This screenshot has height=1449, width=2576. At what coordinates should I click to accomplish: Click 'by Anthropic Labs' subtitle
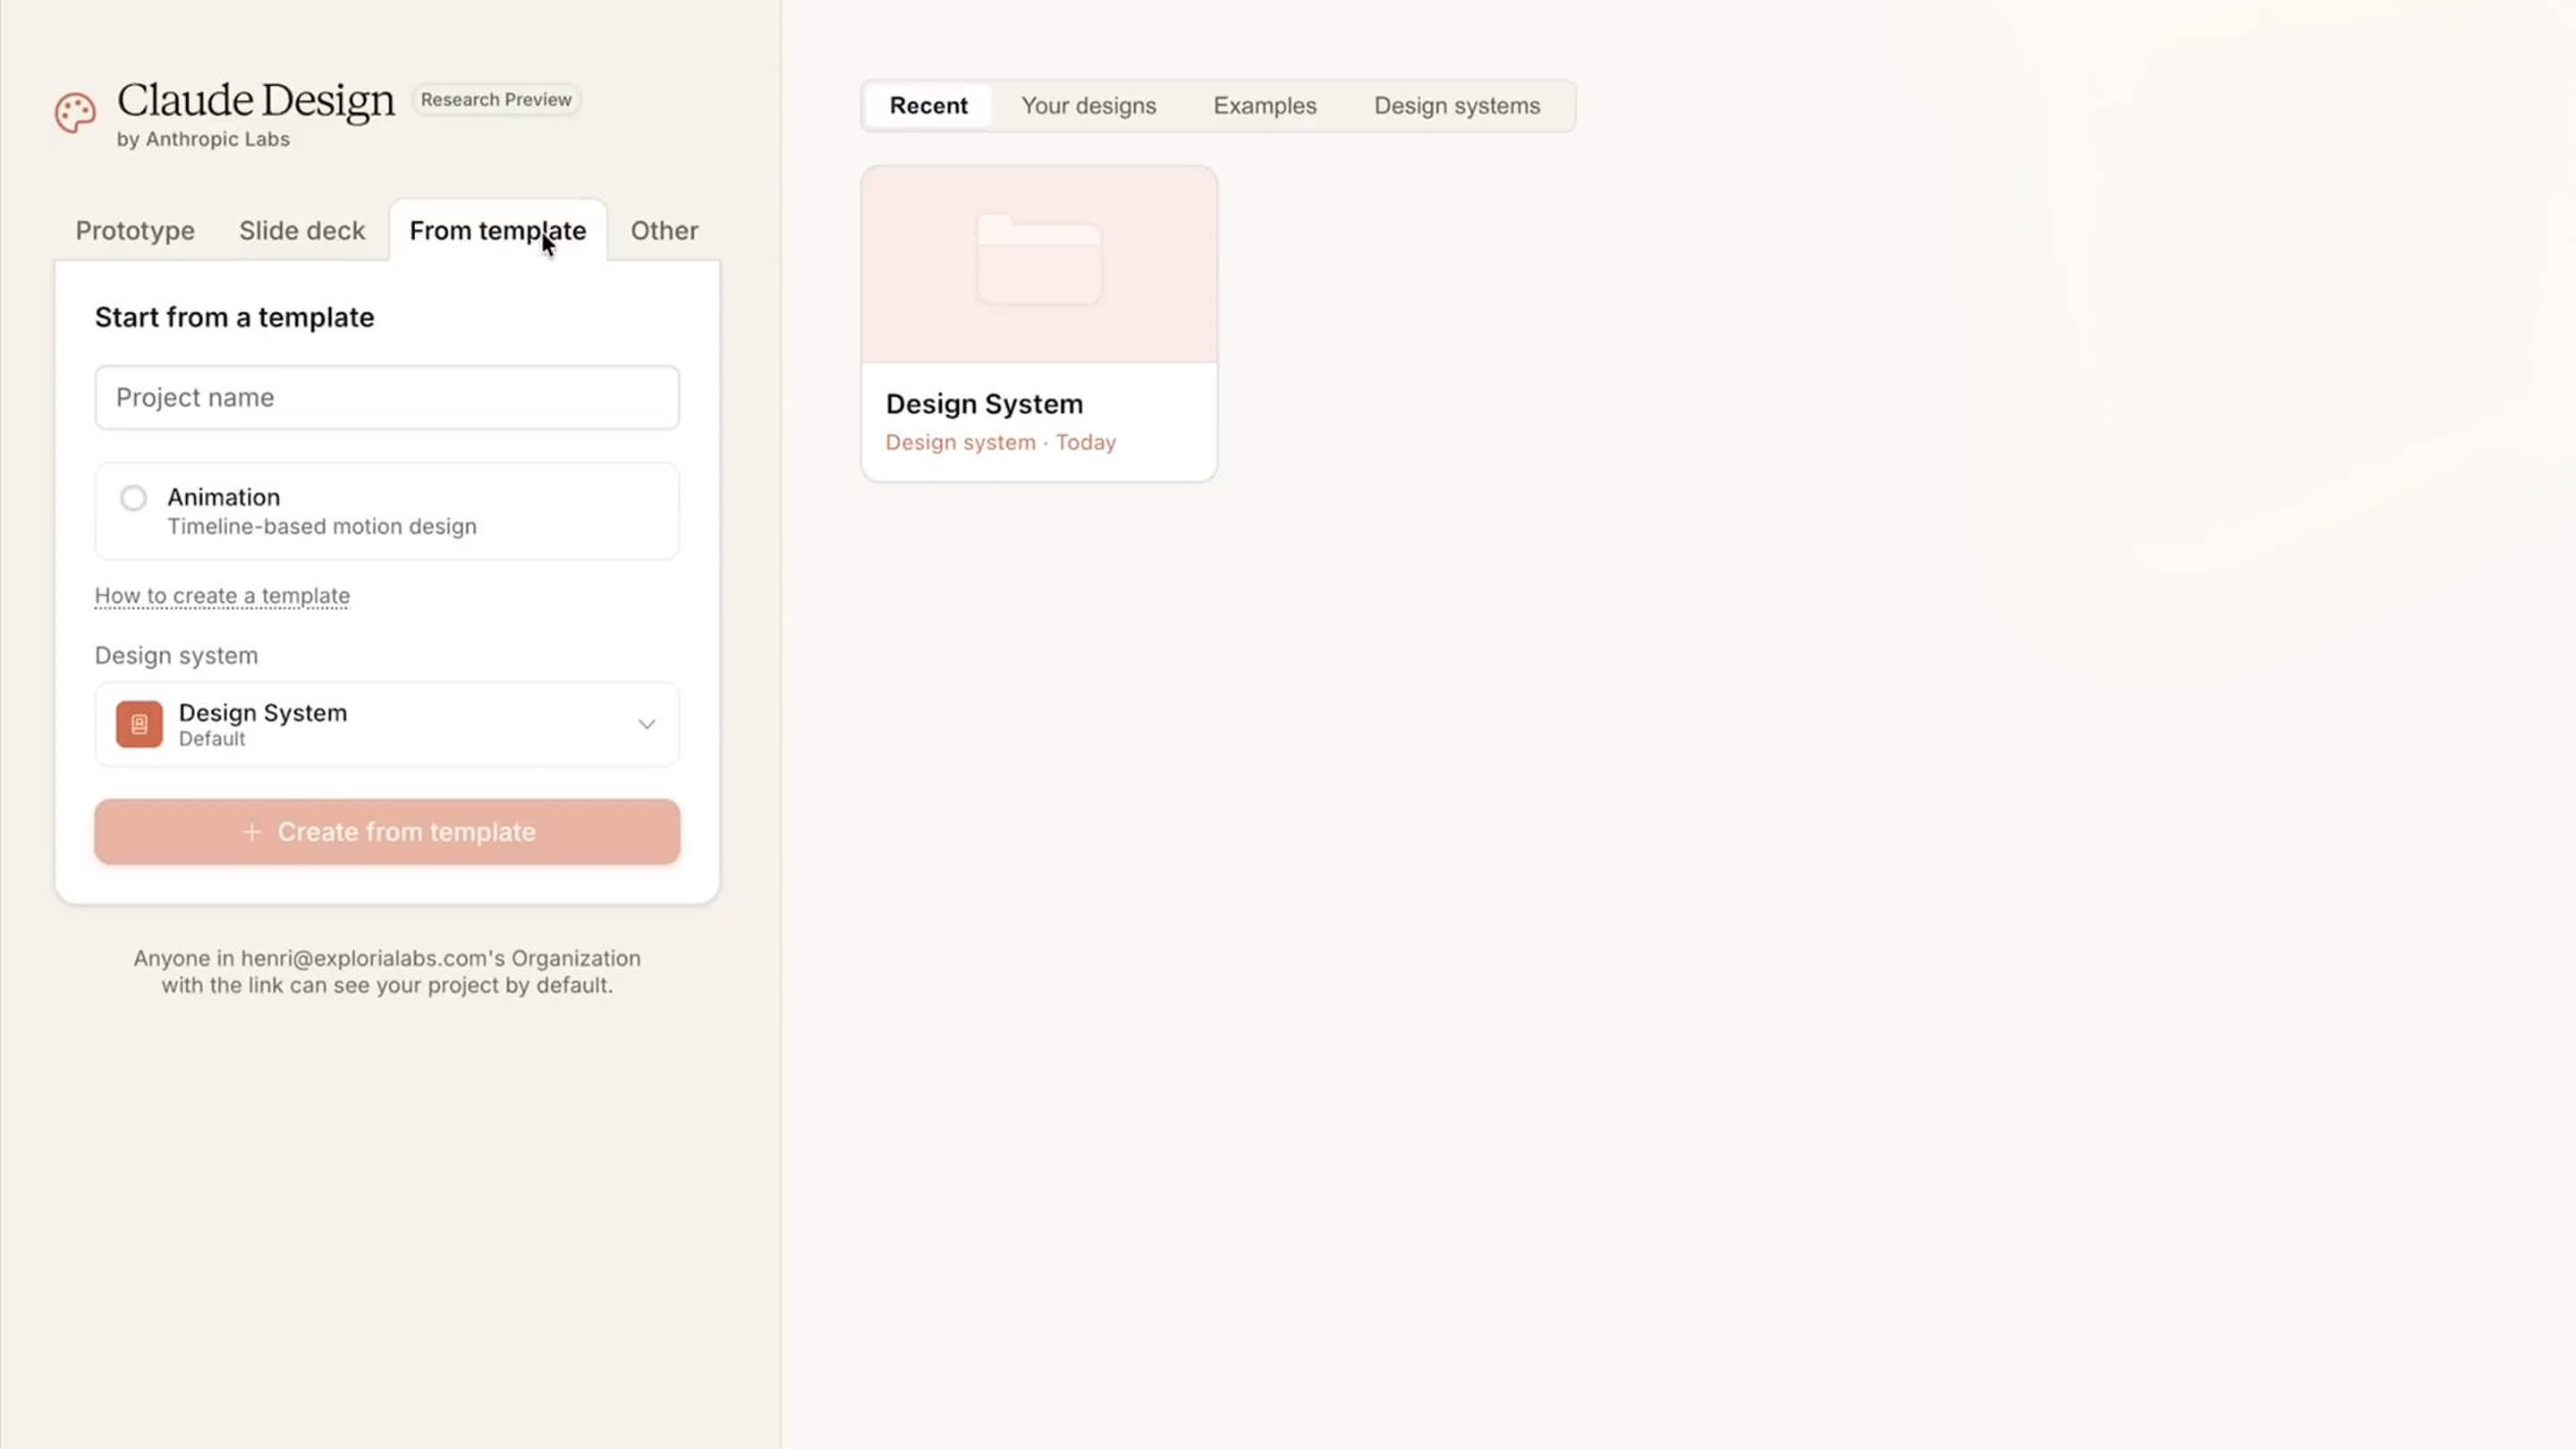tap(203, 140)
